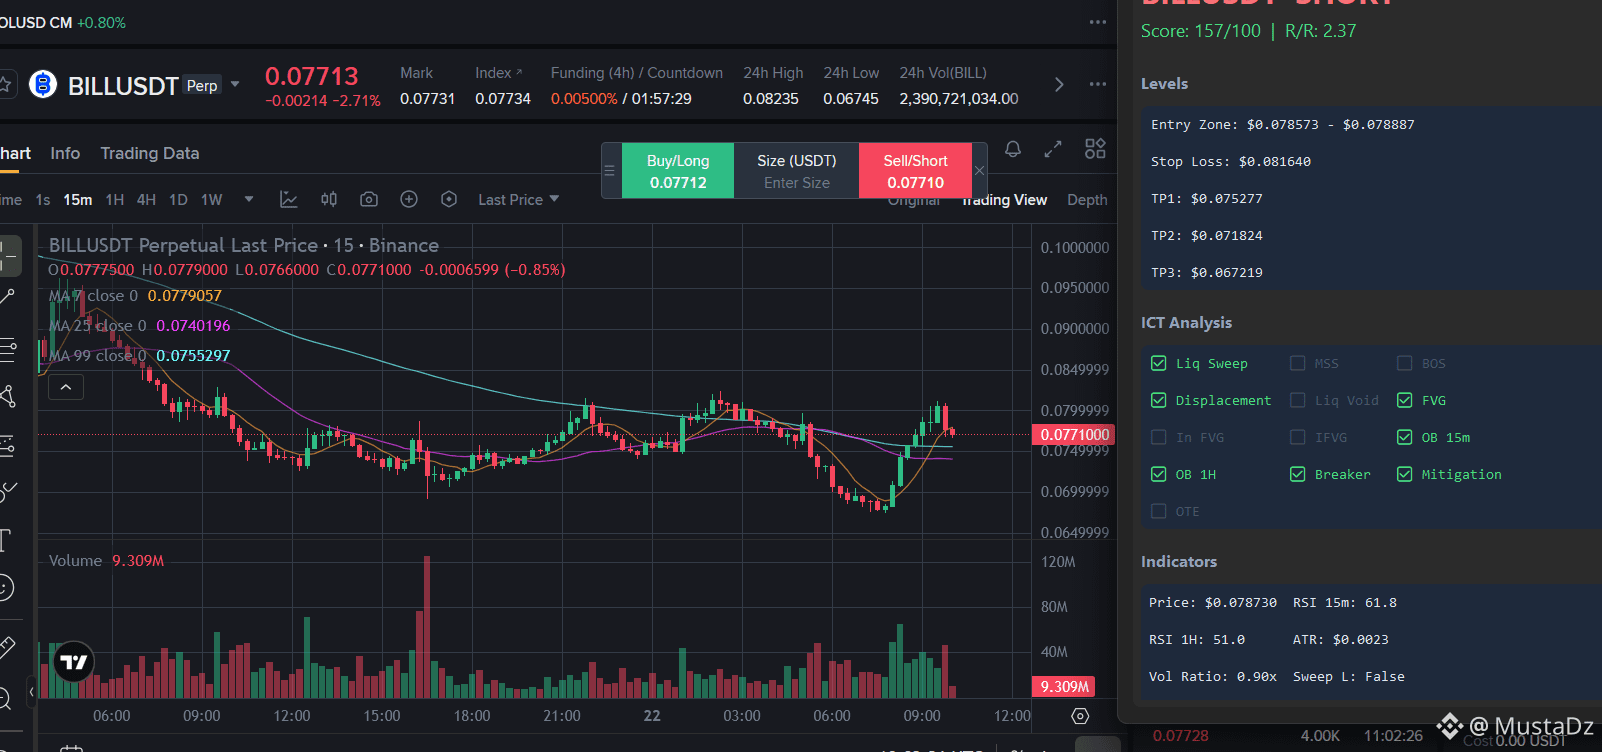Click the plus-circle compare icon
The width and height of the screenshot is (1602, 752).
click(409, 200)
